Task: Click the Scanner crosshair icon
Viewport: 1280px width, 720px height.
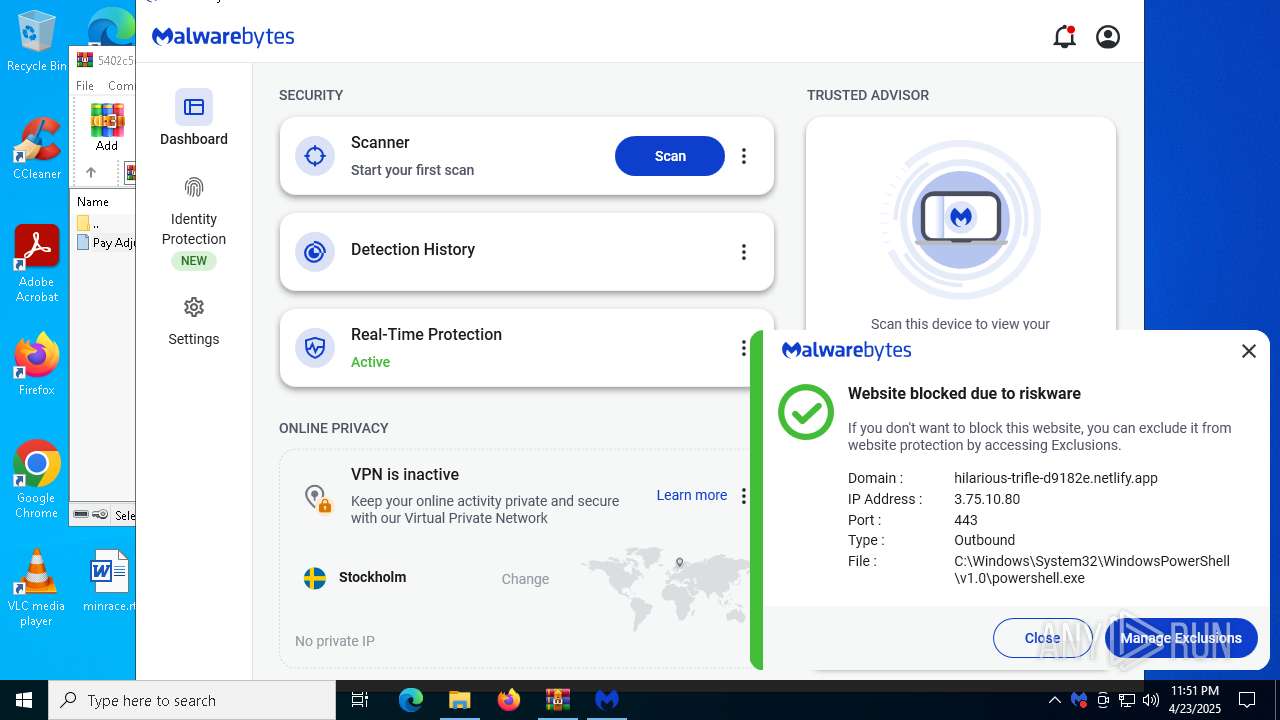Action: 315,156
